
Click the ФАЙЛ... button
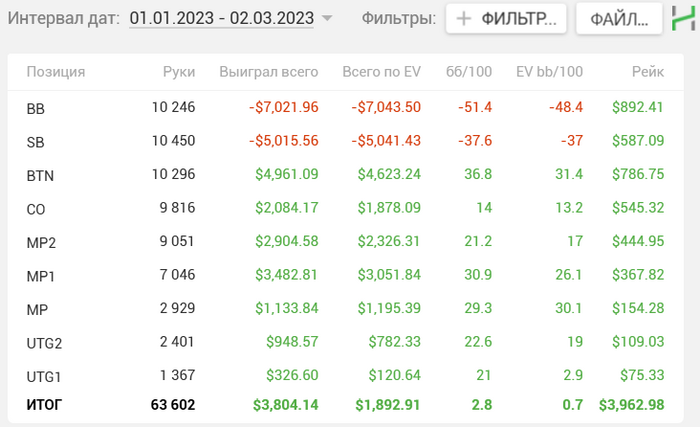(x=619, y=18)
